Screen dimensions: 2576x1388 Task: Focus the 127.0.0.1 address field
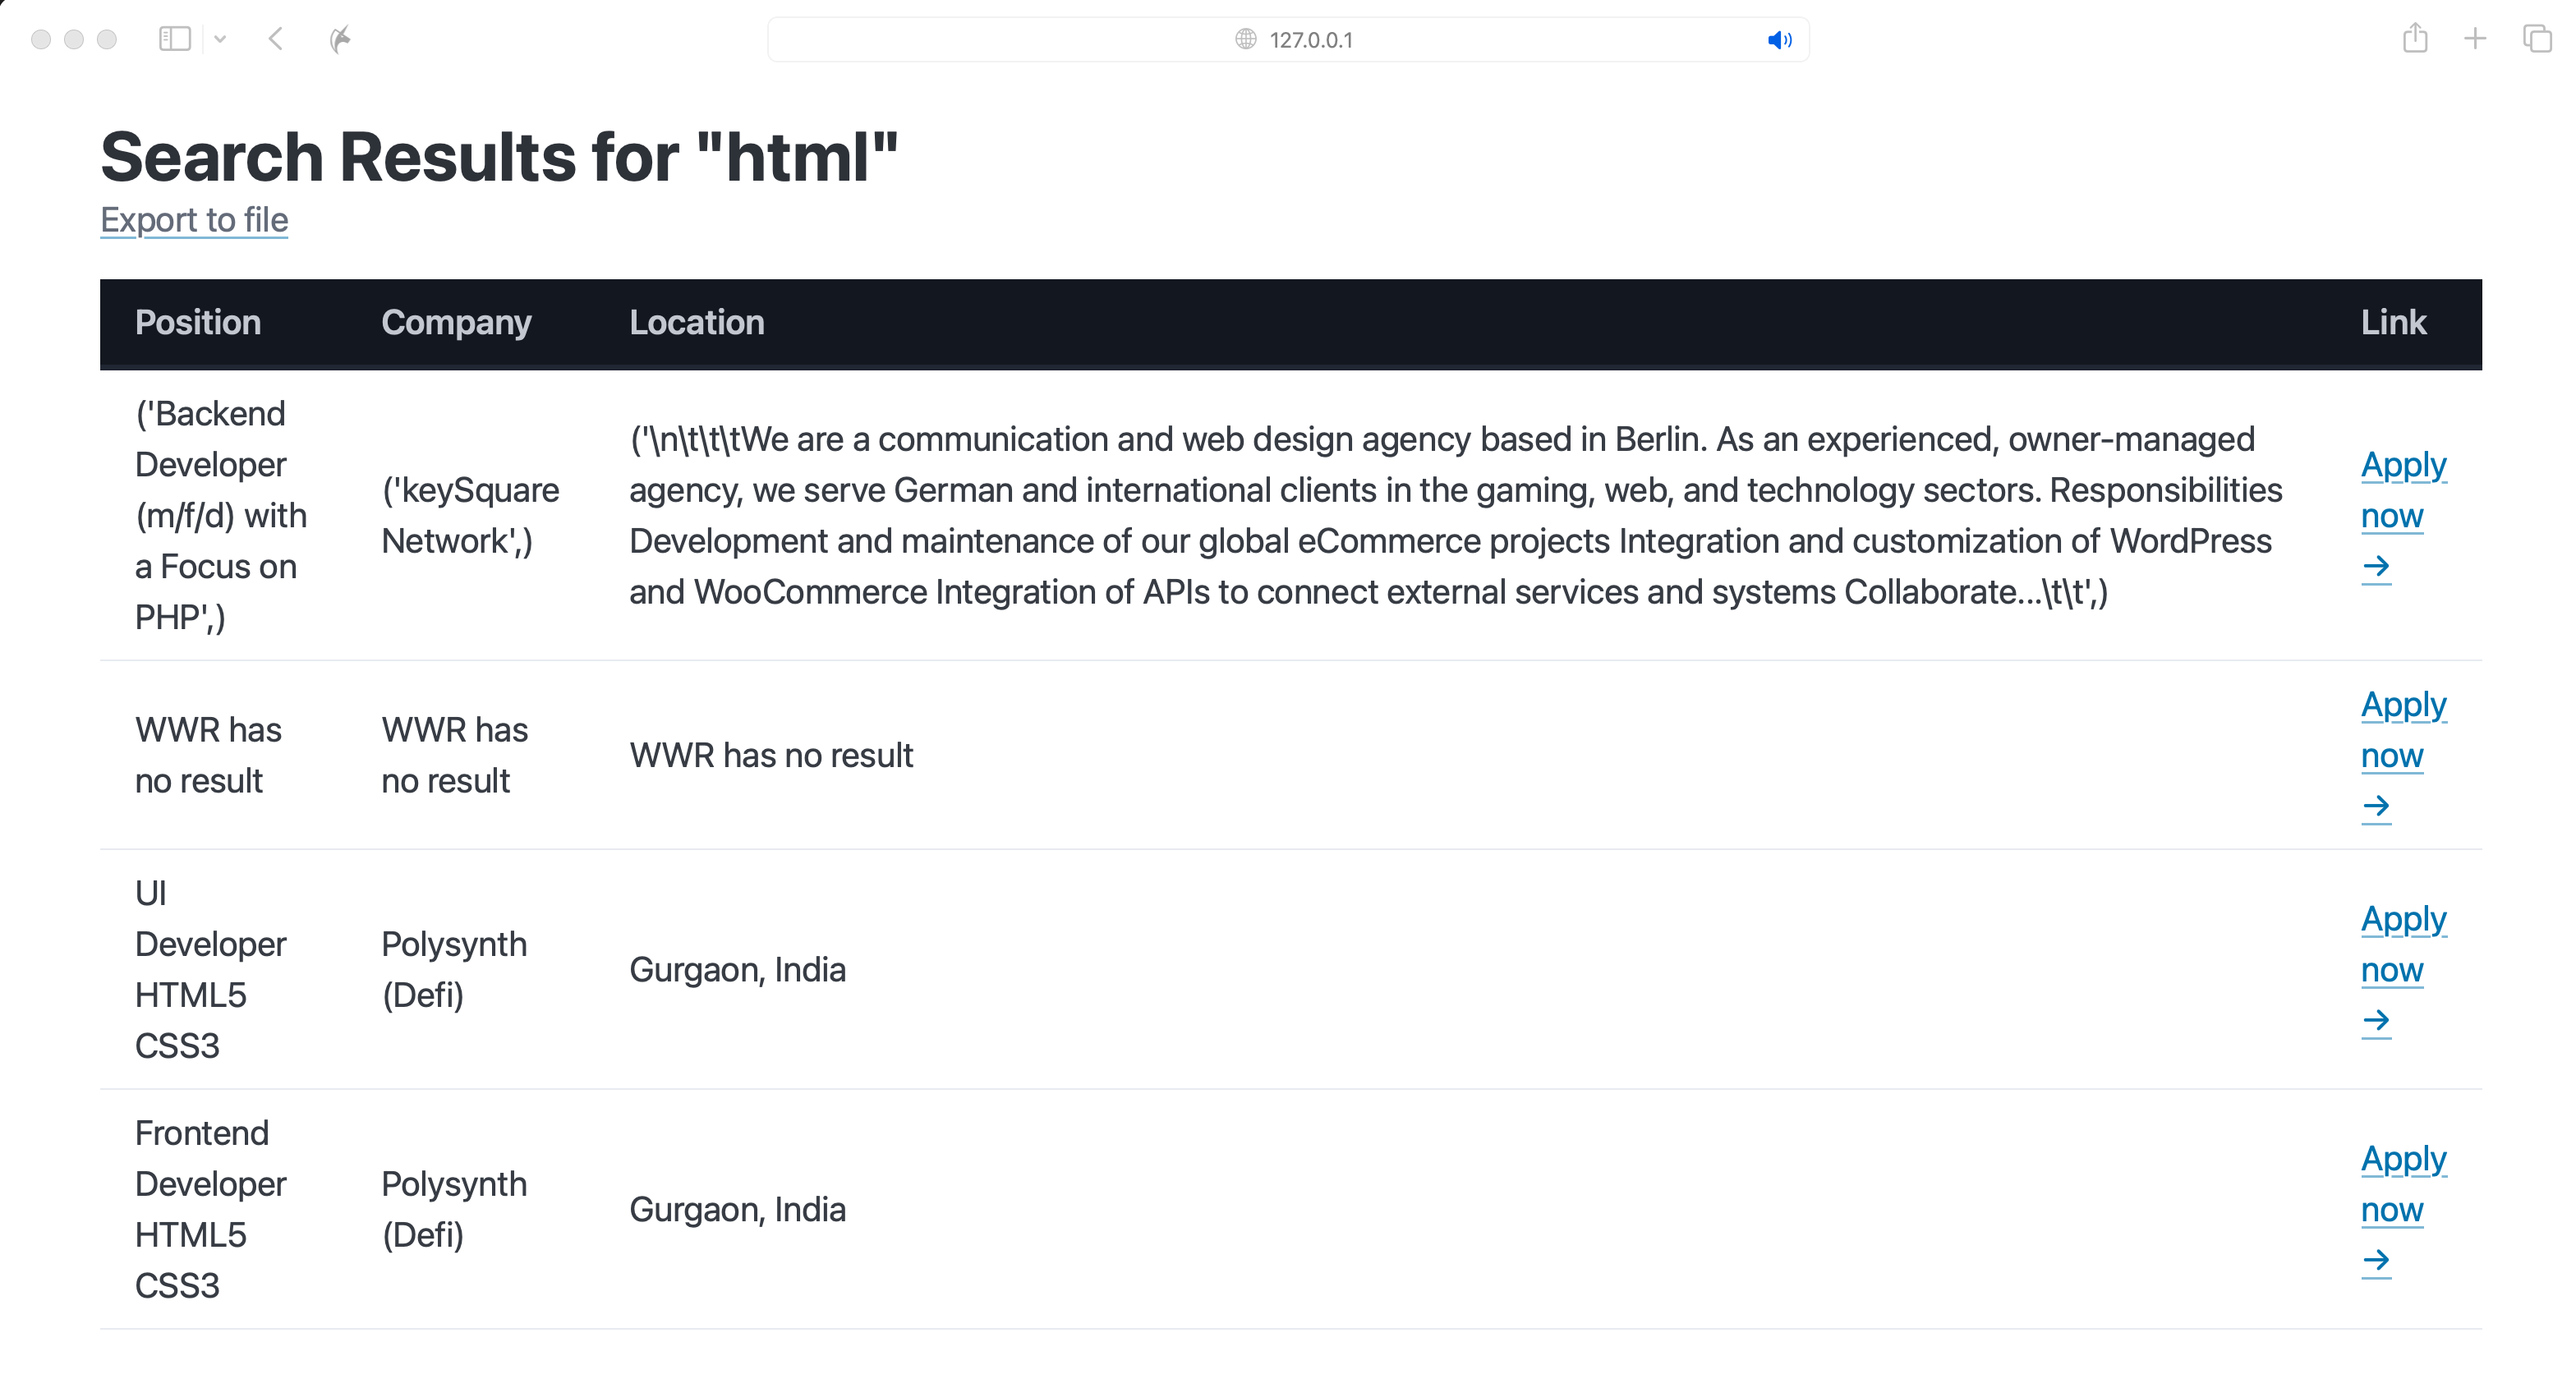1310,40
